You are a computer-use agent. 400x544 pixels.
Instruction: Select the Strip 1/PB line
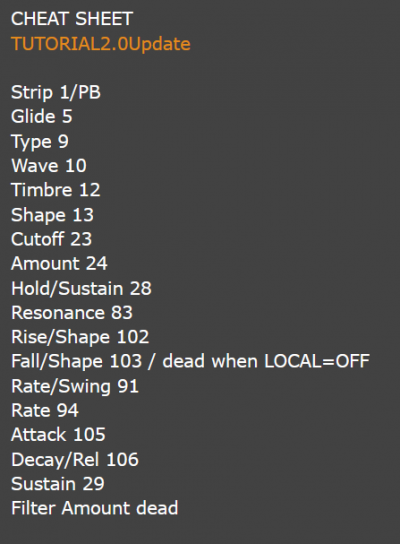56,93
